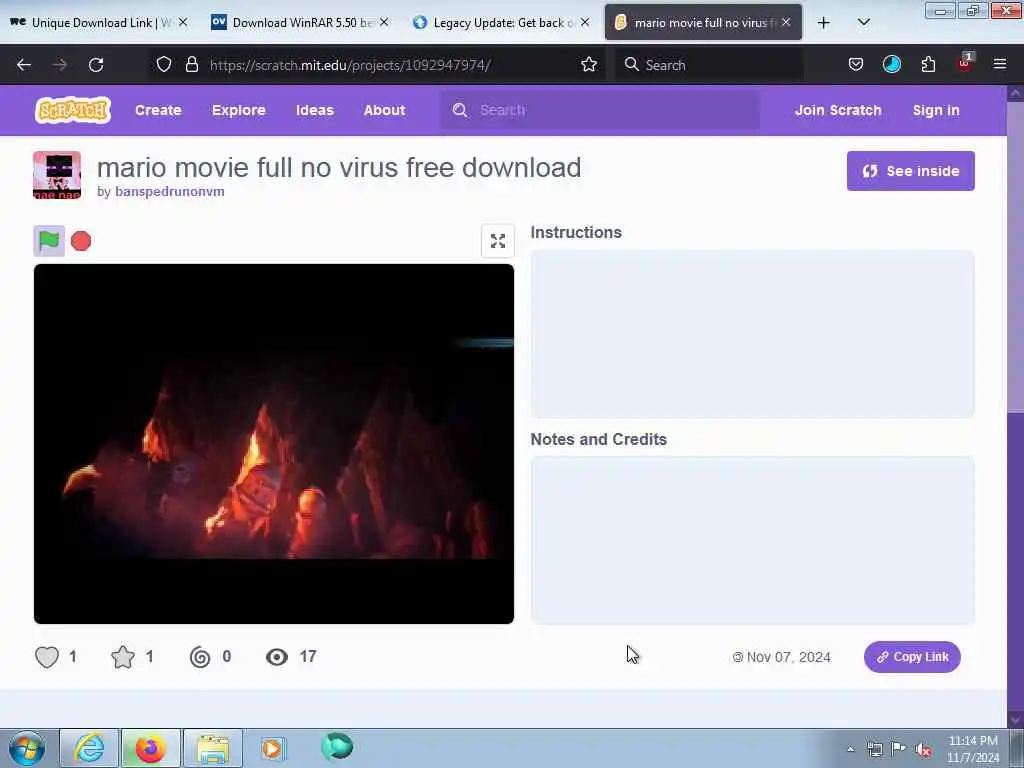
Task: Open Windows Explorer folder from taskbar
Action: point(213,748)
